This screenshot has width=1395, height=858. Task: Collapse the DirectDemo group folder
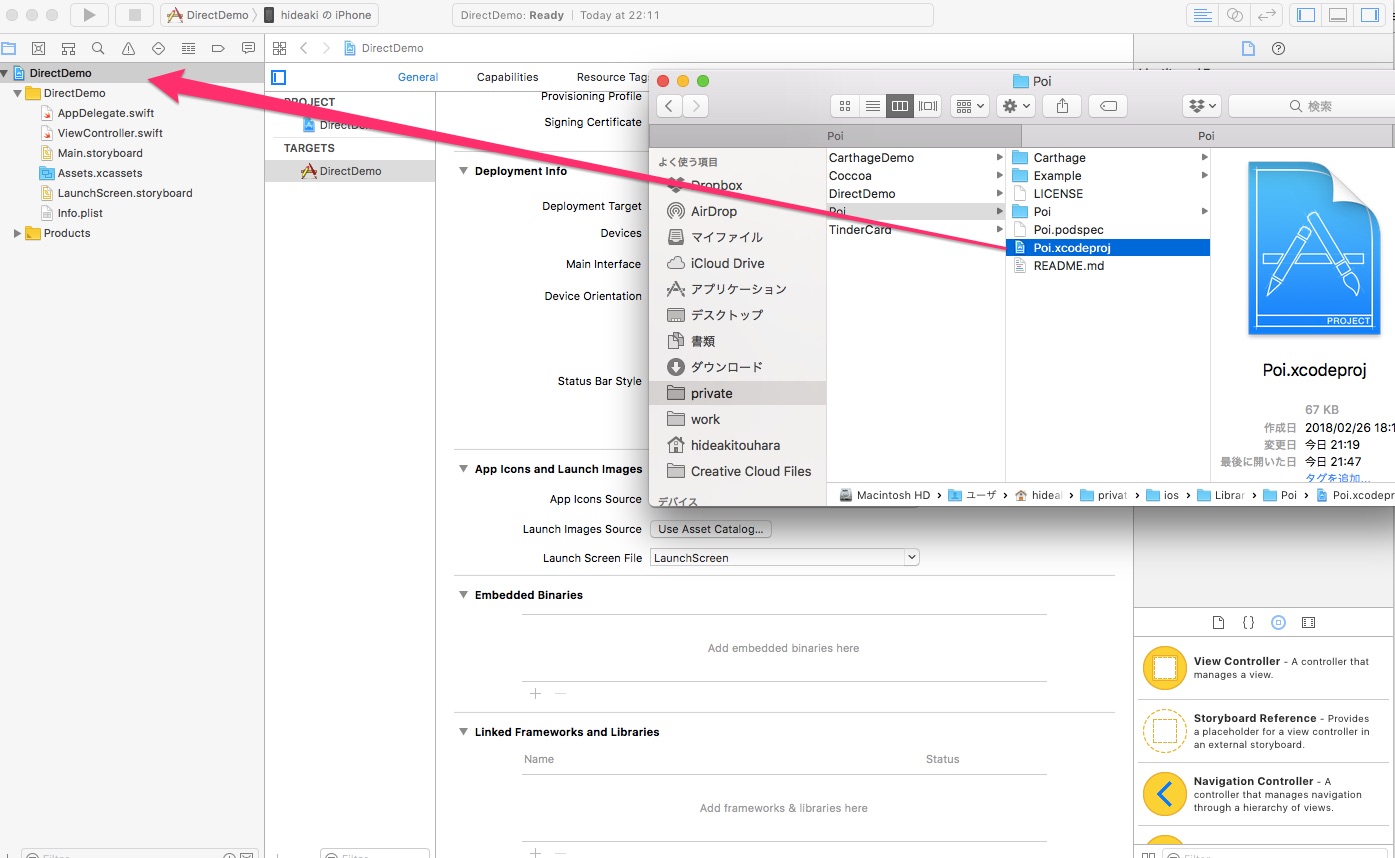click(x=18, y=93)
